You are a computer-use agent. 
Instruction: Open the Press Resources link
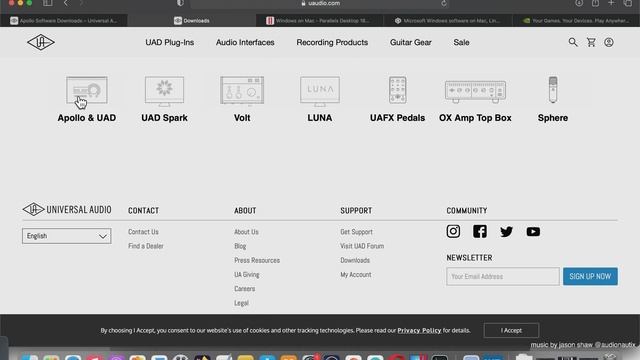click(257, 260)
